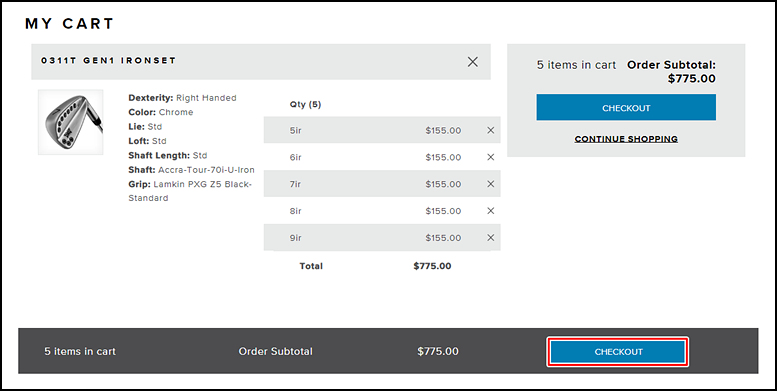Select the 5ir $155.00 row
The image size is (777, 391).
pos(382,130)
